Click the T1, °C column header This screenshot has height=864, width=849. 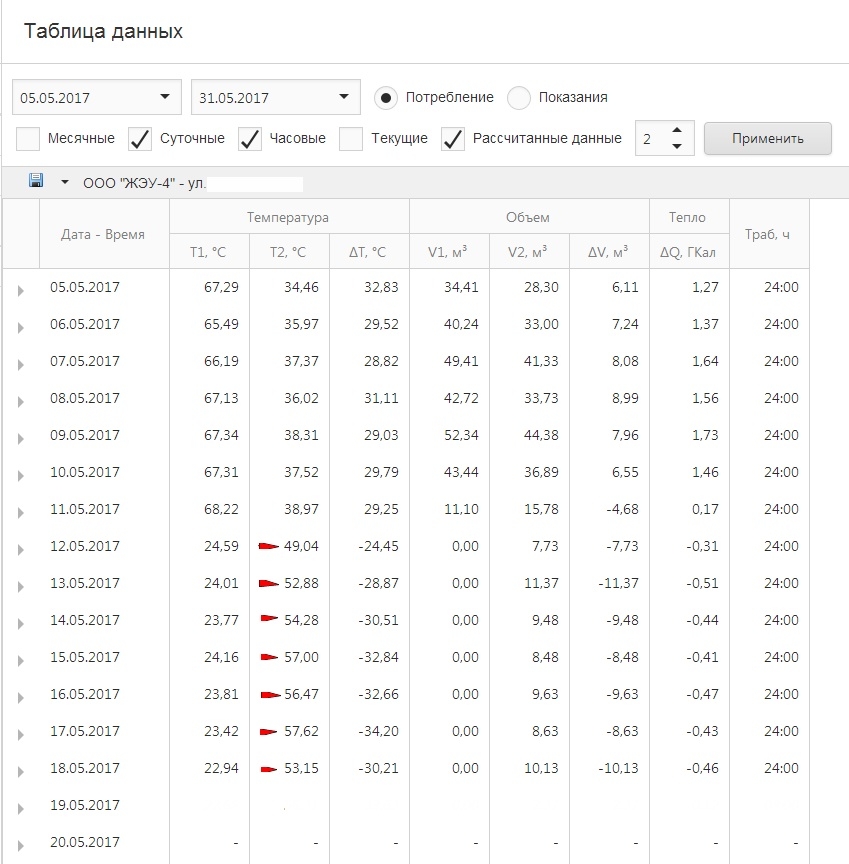click(x=209, y=252)
